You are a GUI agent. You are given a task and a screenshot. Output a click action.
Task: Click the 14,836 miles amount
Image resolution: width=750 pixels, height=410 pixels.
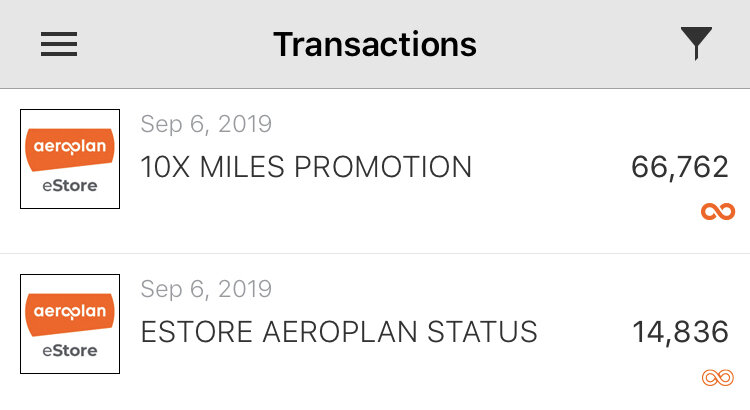coord(680,332)
